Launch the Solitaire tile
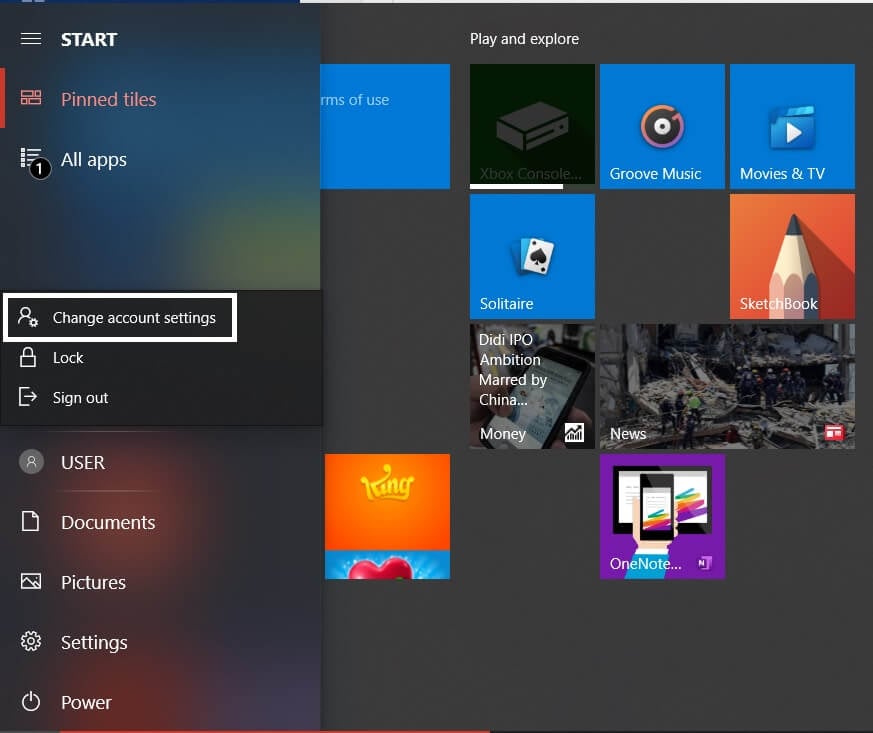Image resolution: width=873 pixels, height=733 pixels. (x=532, y=257)
